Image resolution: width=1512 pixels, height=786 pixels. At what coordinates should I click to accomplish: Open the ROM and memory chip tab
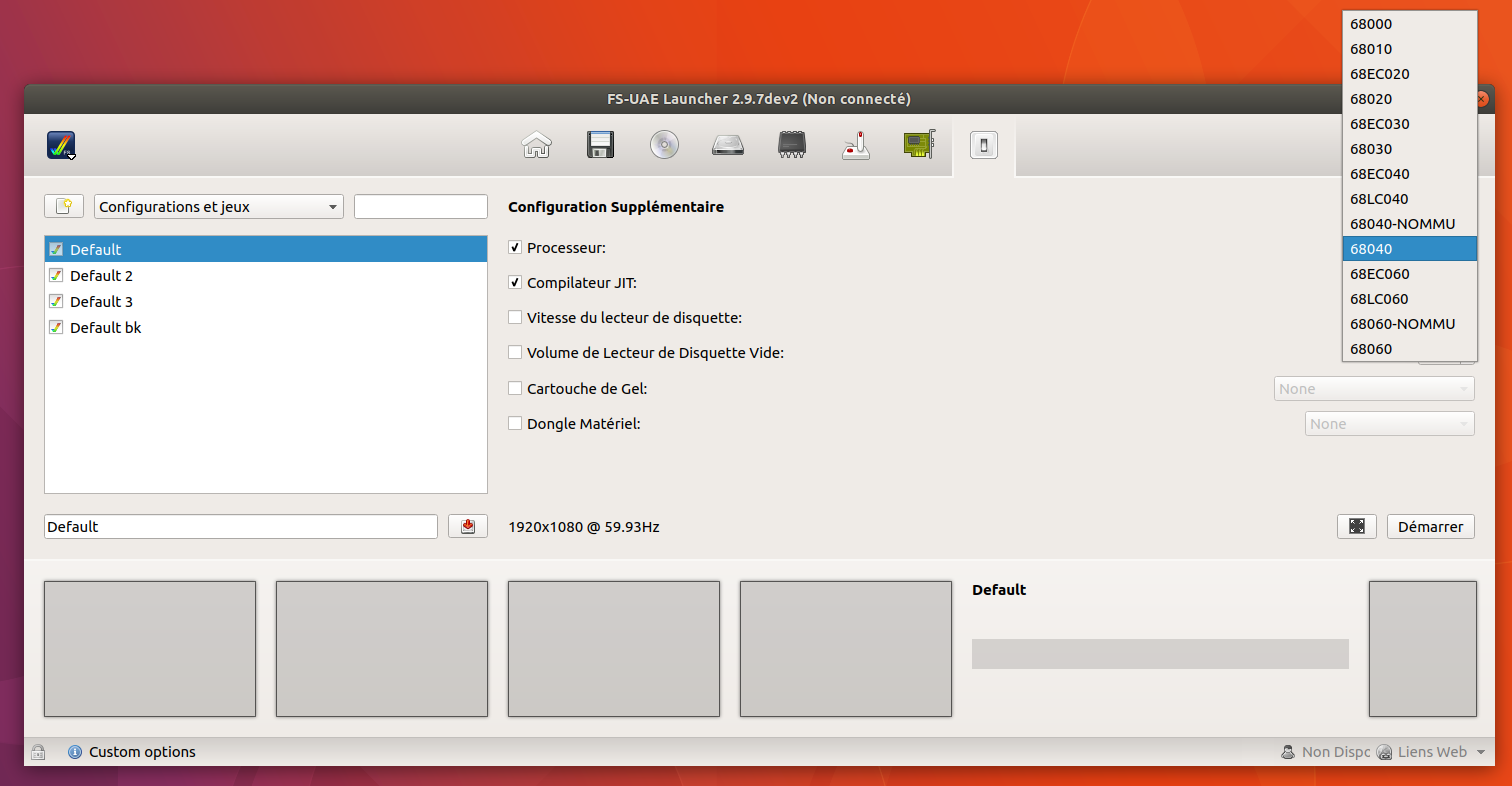[x=792, y=146]
